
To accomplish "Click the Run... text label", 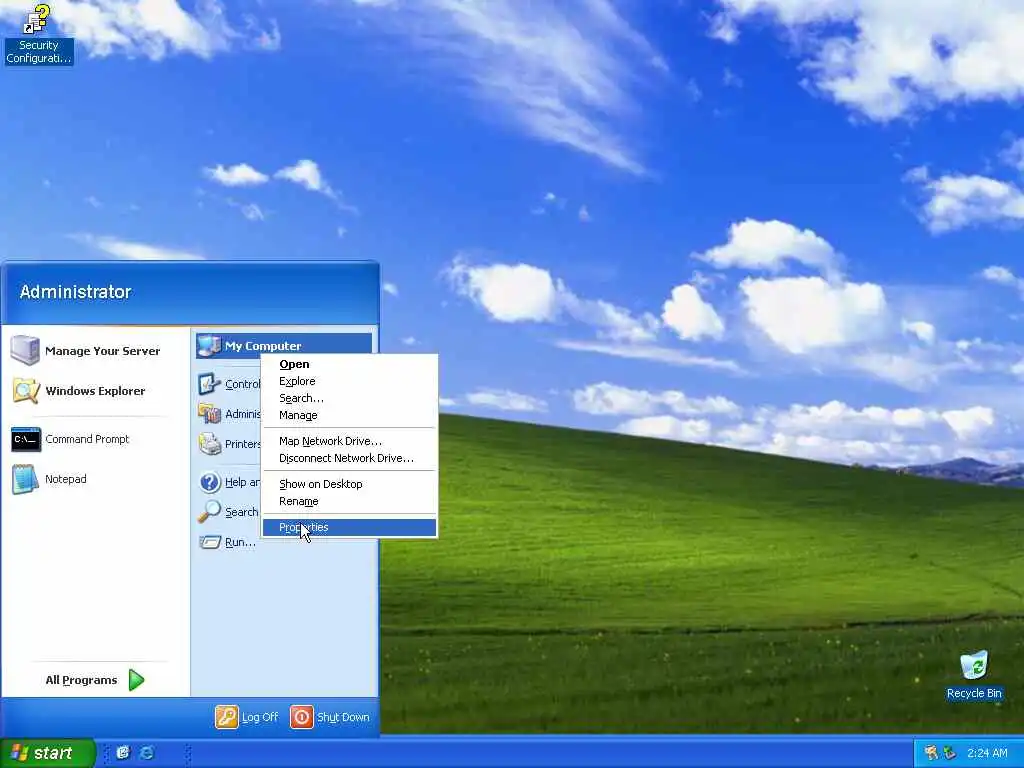I will [240, 542].
